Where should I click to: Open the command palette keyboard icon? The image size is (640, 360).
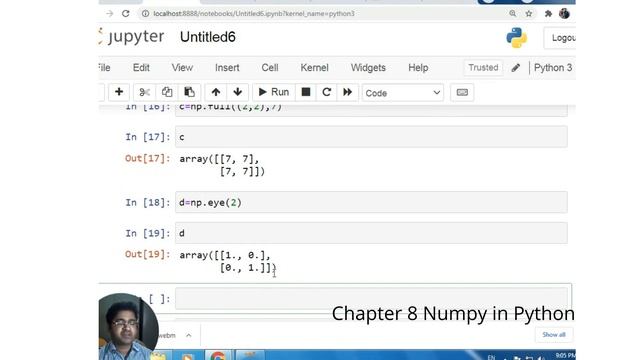(462, 93)
